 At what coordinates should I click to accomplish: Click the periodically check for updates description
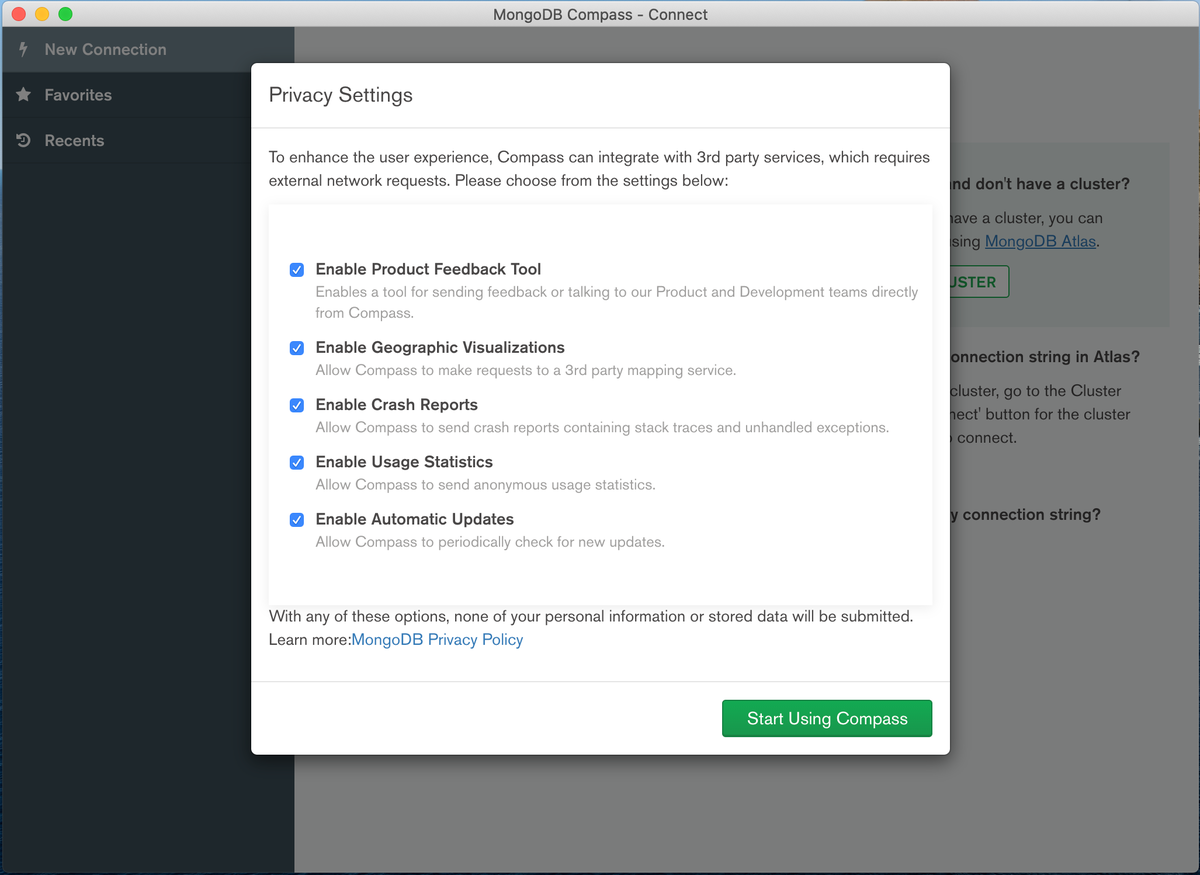[x=490, y=542]
